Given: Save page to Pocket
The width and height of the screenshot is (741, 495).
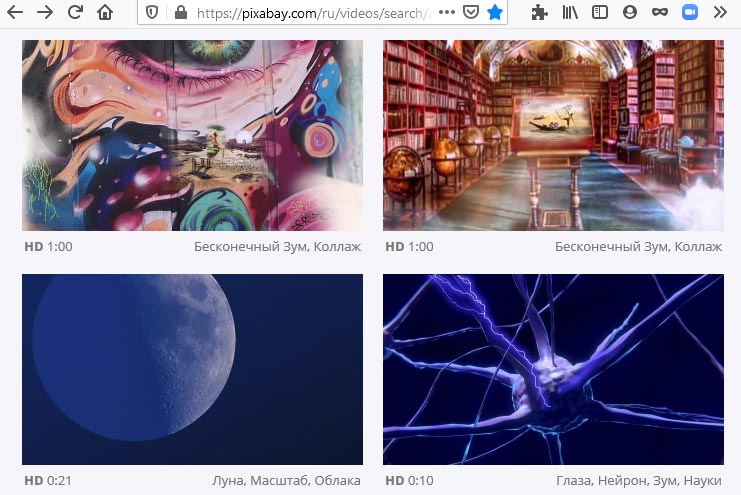Looking at the screenshot, I should [471, 13].
